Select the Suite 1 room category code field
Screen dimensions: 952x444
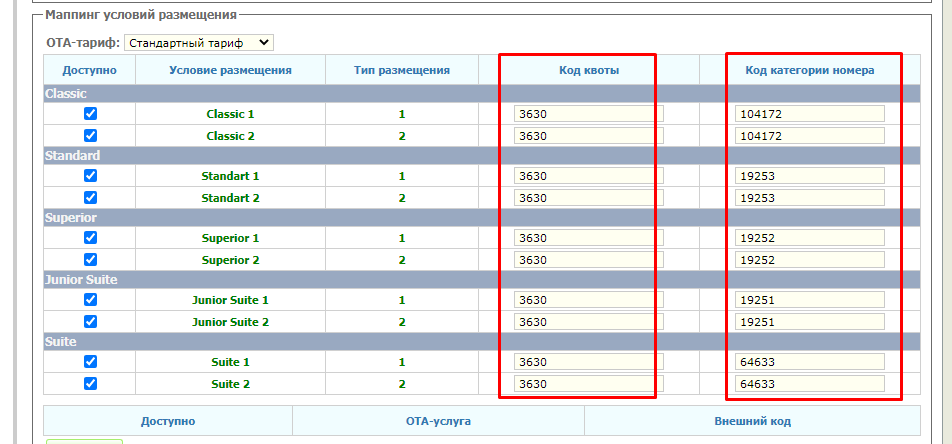[809, 362]
